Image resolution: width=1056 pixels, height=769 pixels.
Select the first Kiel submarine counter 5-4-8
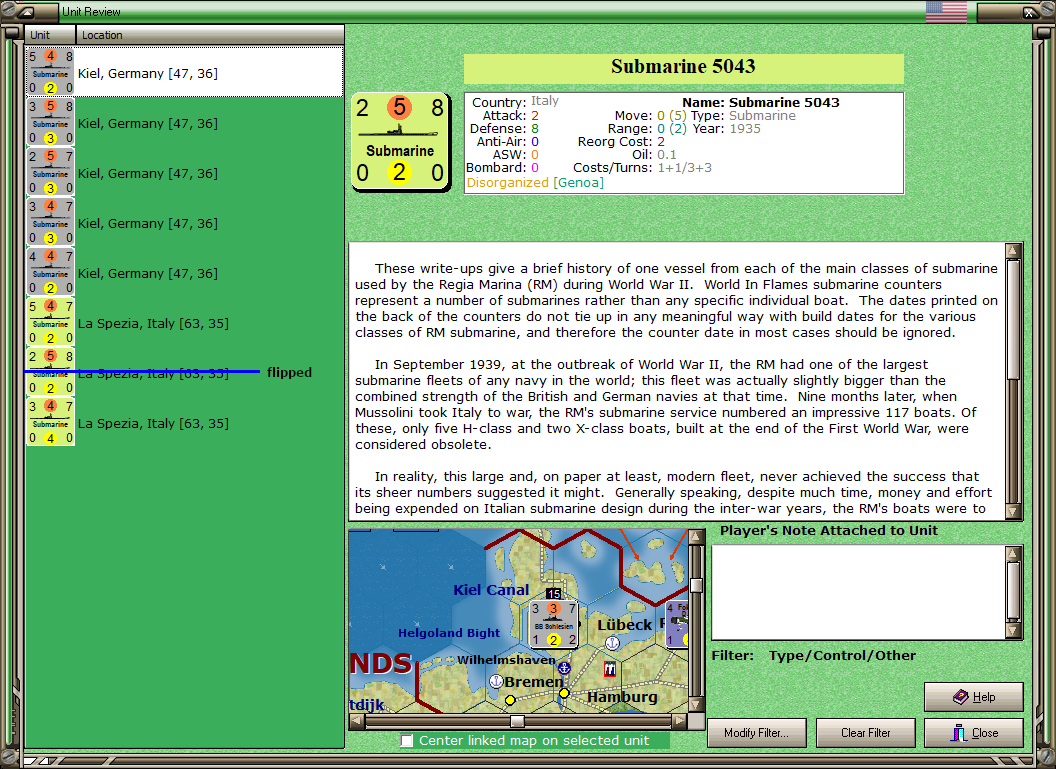51,72
